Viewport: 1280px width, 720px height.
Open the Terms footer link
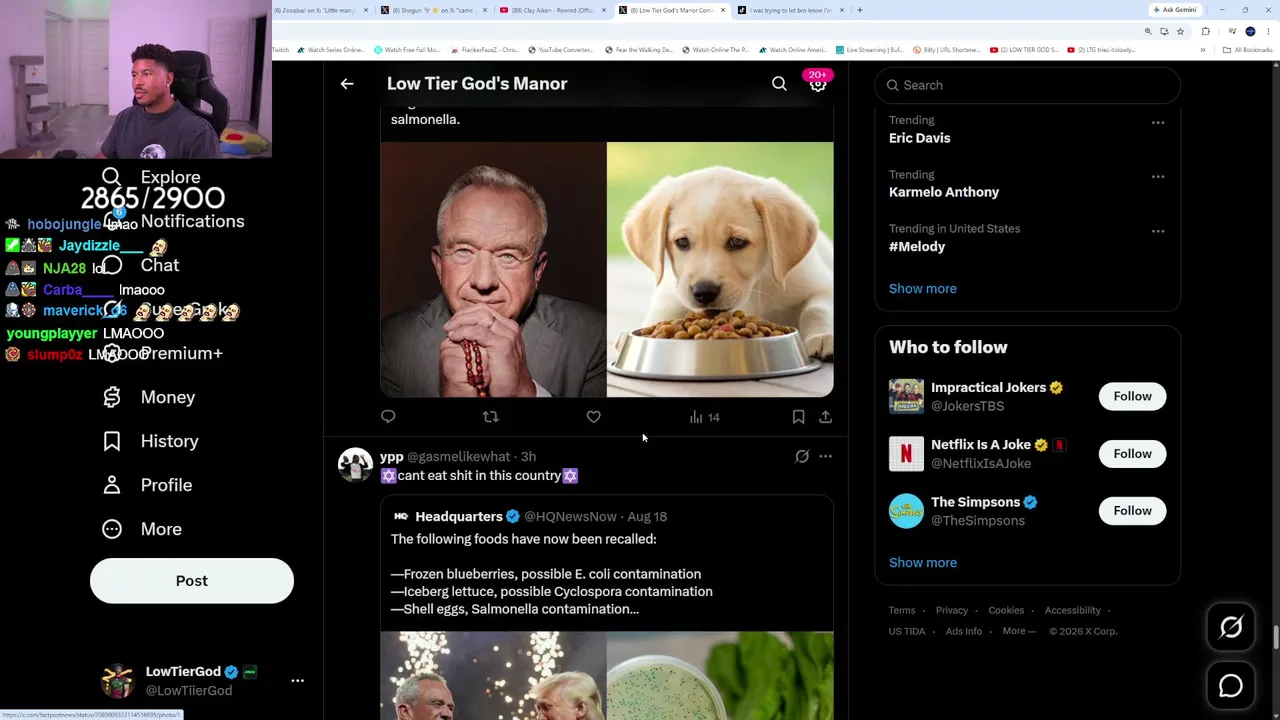(902, 610)
